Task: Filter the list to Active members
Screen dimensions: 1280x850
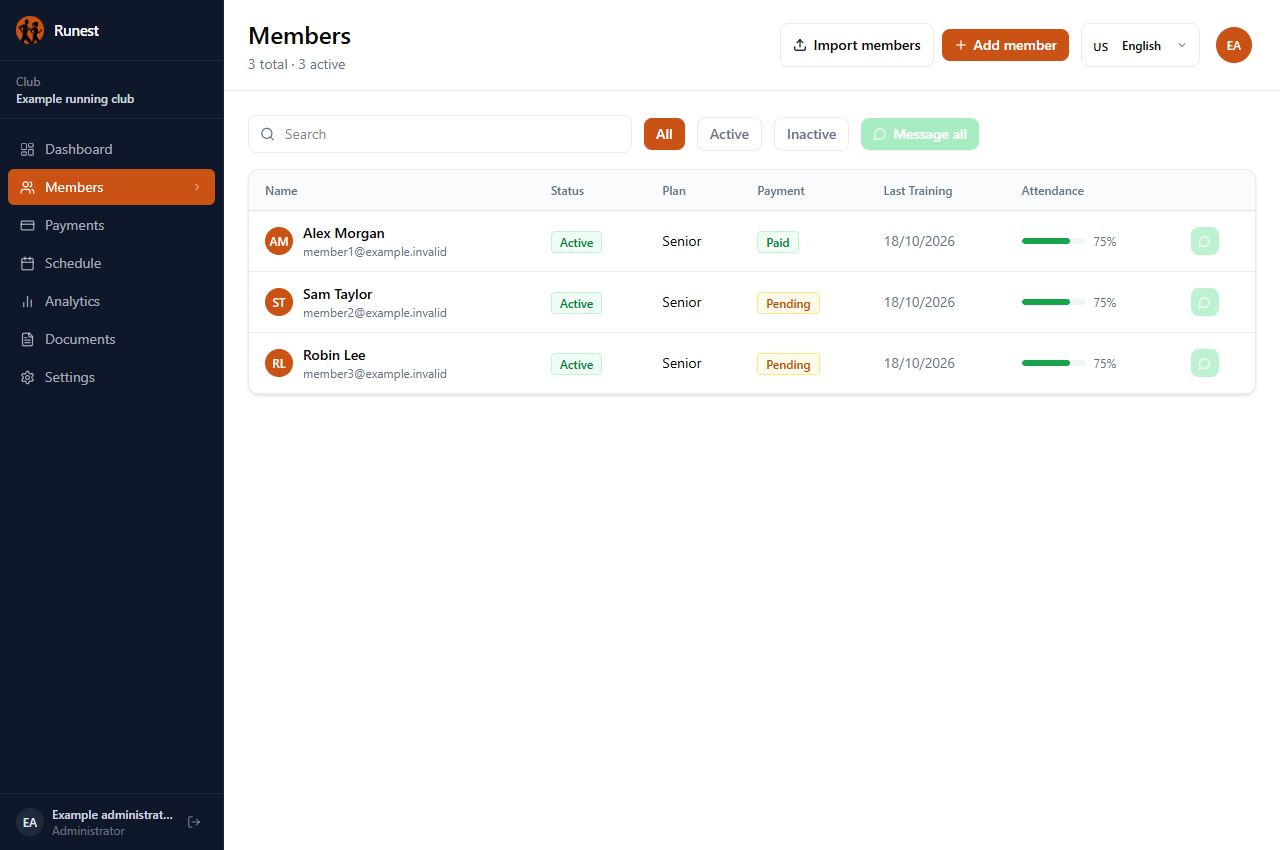Action: [x=729, y=134]
